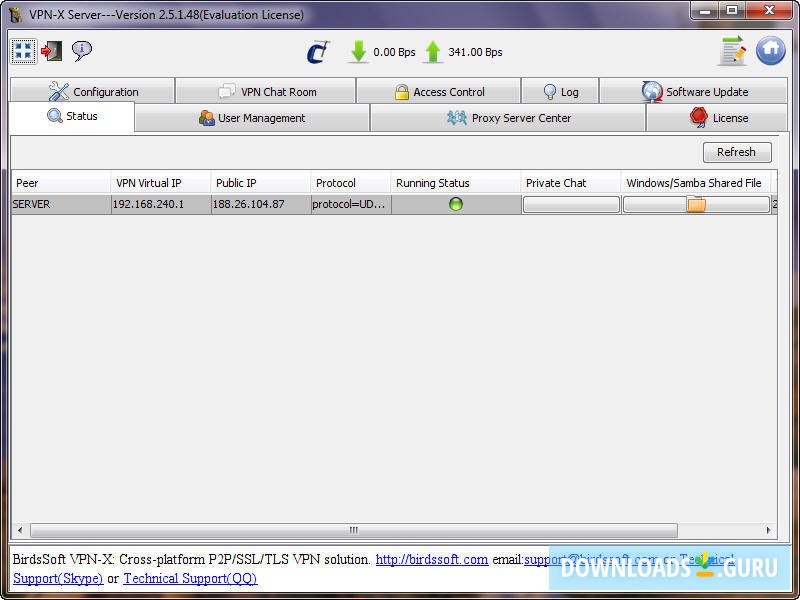Screen dimensions: 800x600
Task: Open the info speech bubble icon
Action: [x=82, y=51]
